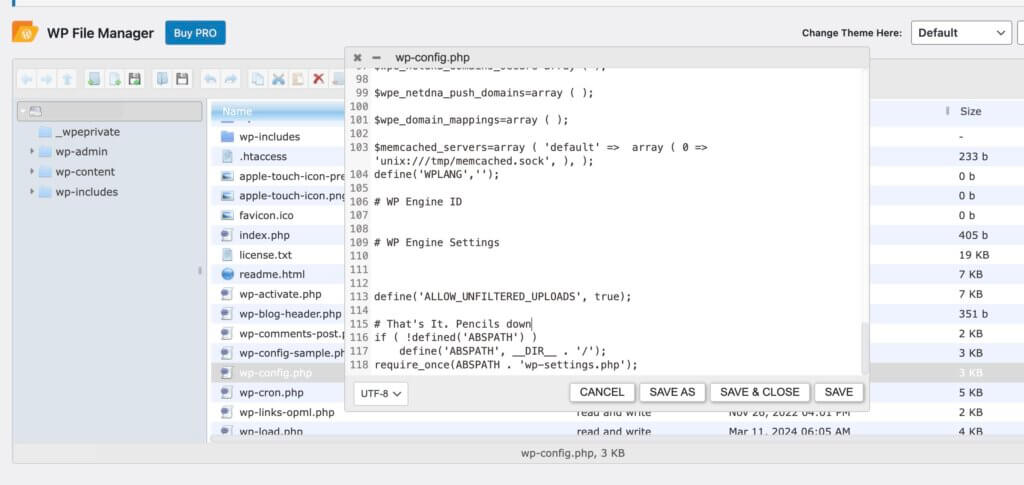
Task: Collapse the root folder in the tree
Action: 23,112
